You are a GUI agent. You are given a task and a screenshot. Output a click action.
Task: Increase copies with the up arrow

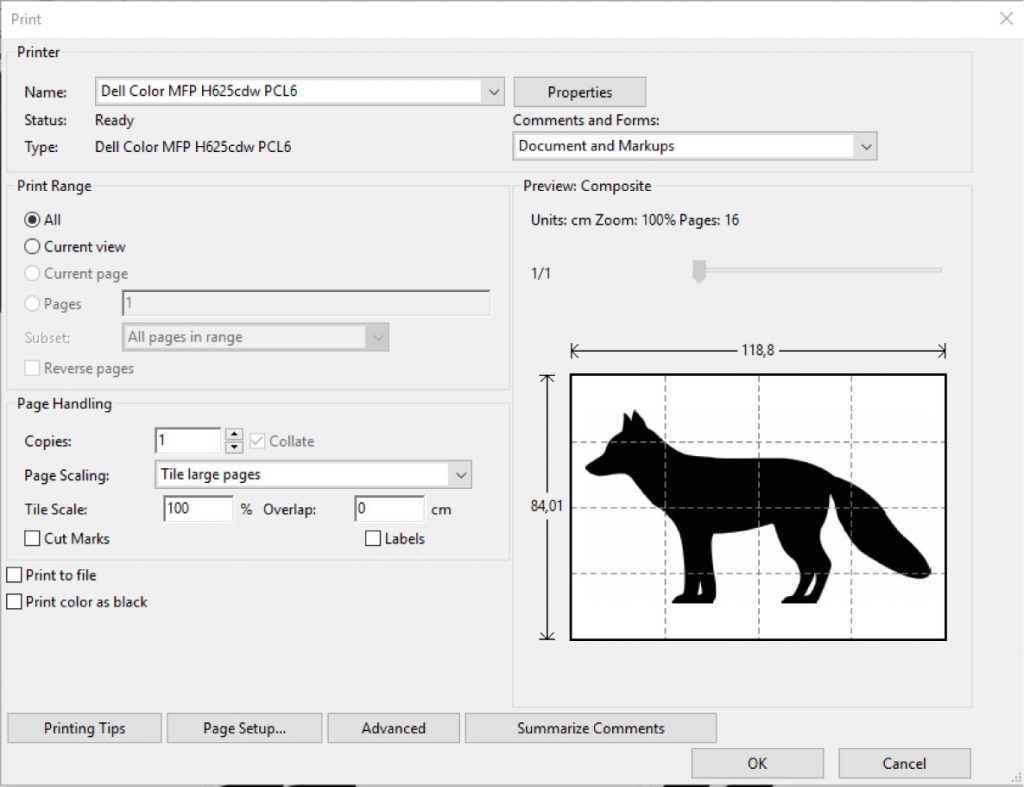coord(234,434)
